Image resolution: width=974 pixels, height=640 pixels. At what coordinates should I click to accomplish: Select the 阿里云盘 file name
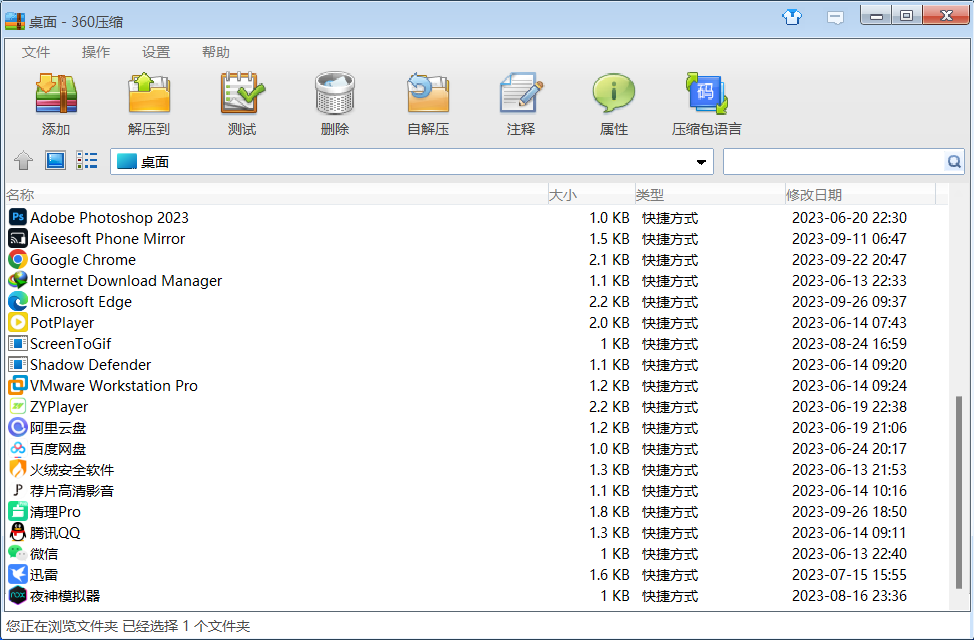click(58, 428)
